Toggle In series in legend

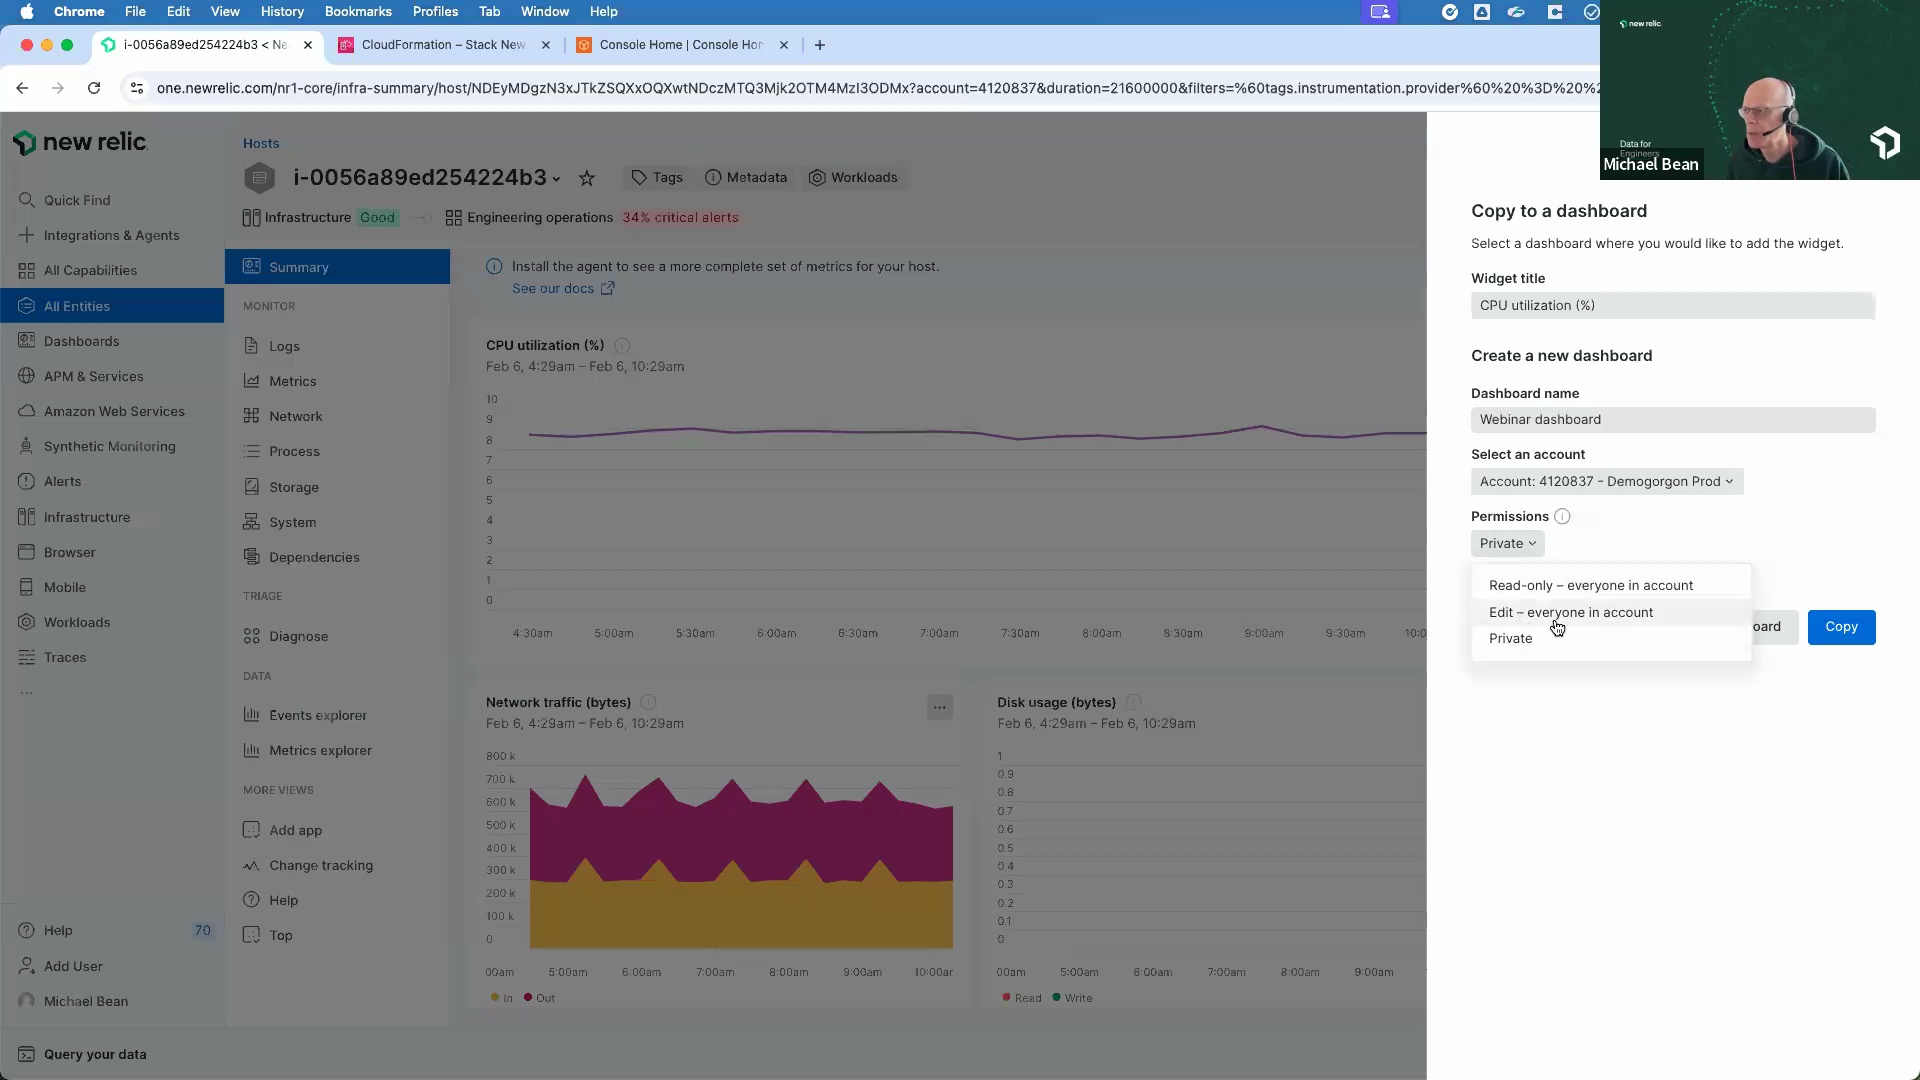tap(502, 998)
